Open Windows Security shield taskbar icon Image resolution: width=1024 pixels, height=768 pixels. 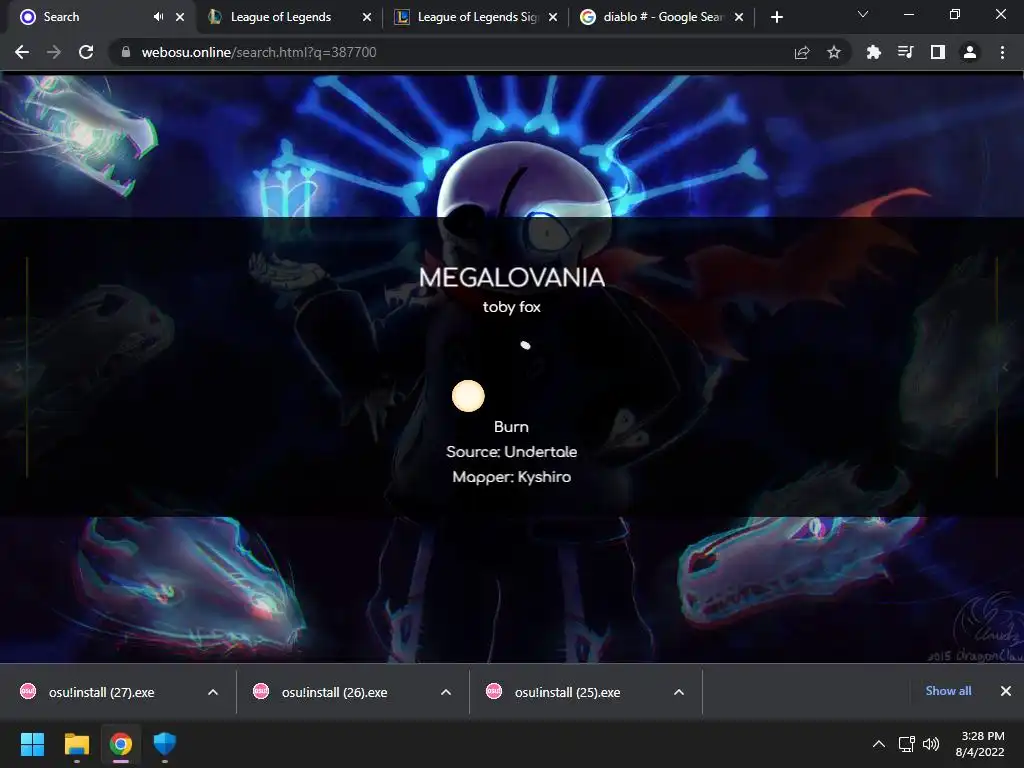(165, 744)
